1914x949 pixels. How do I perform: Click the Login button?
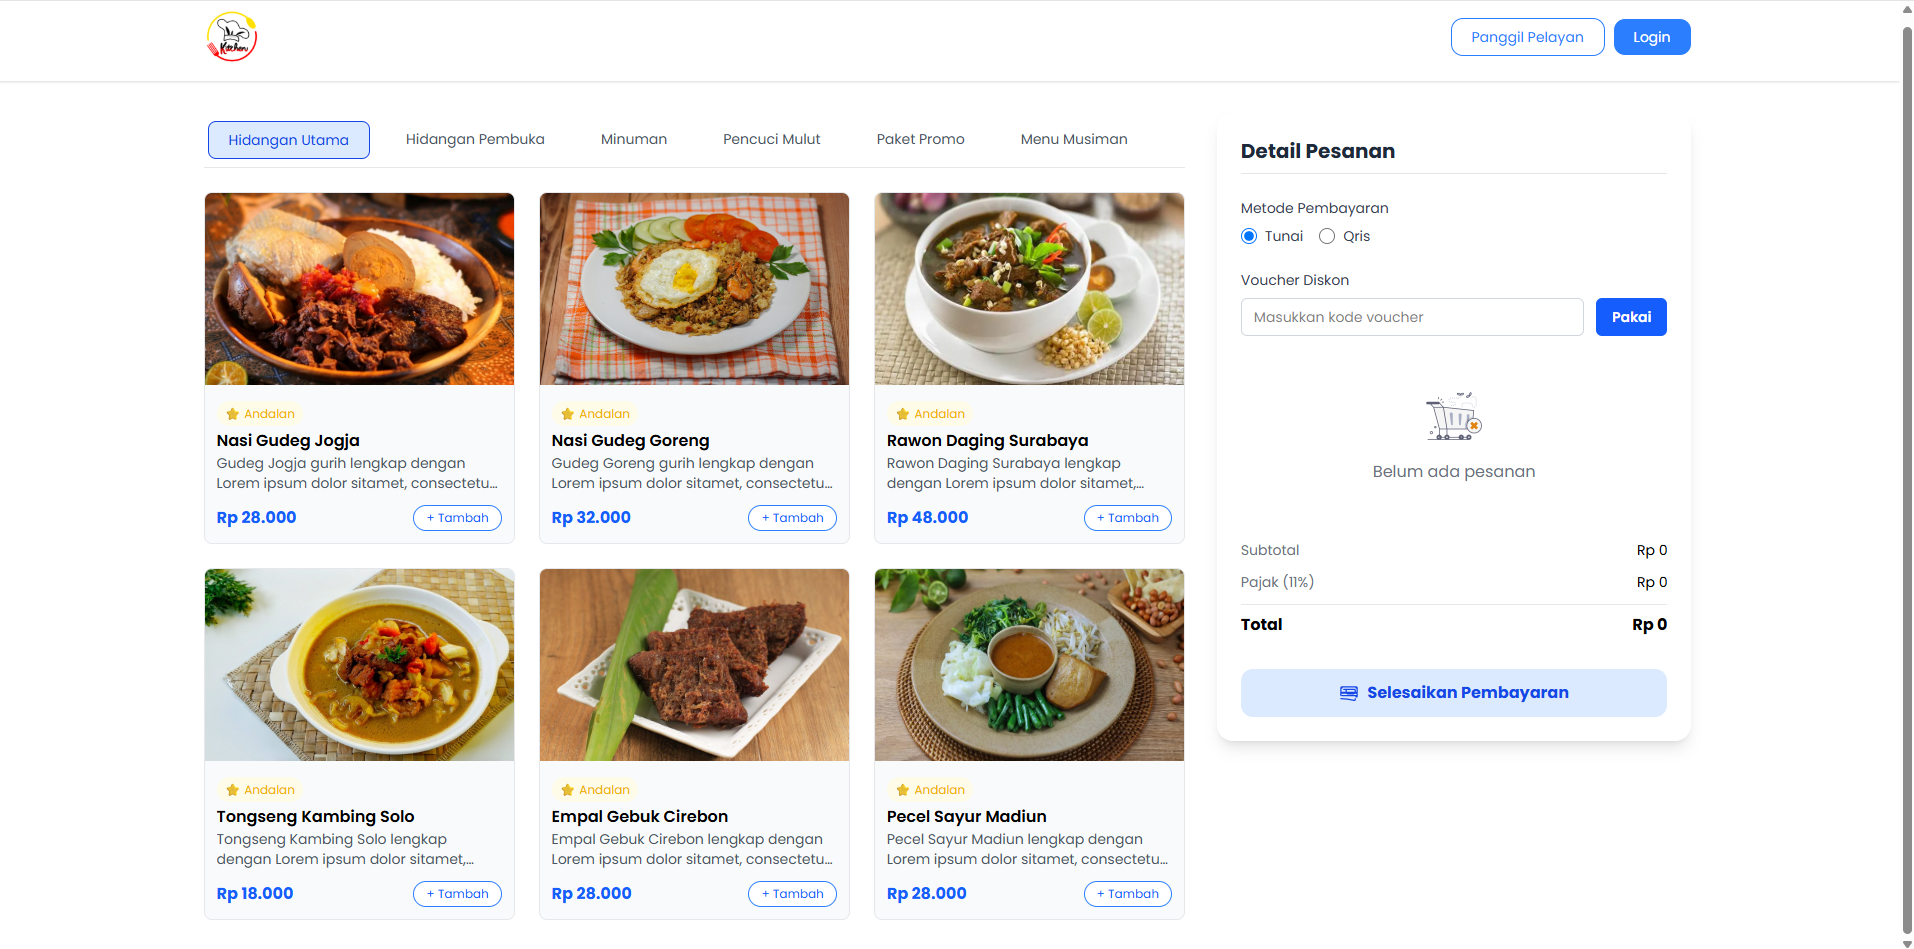[1650, 36]
